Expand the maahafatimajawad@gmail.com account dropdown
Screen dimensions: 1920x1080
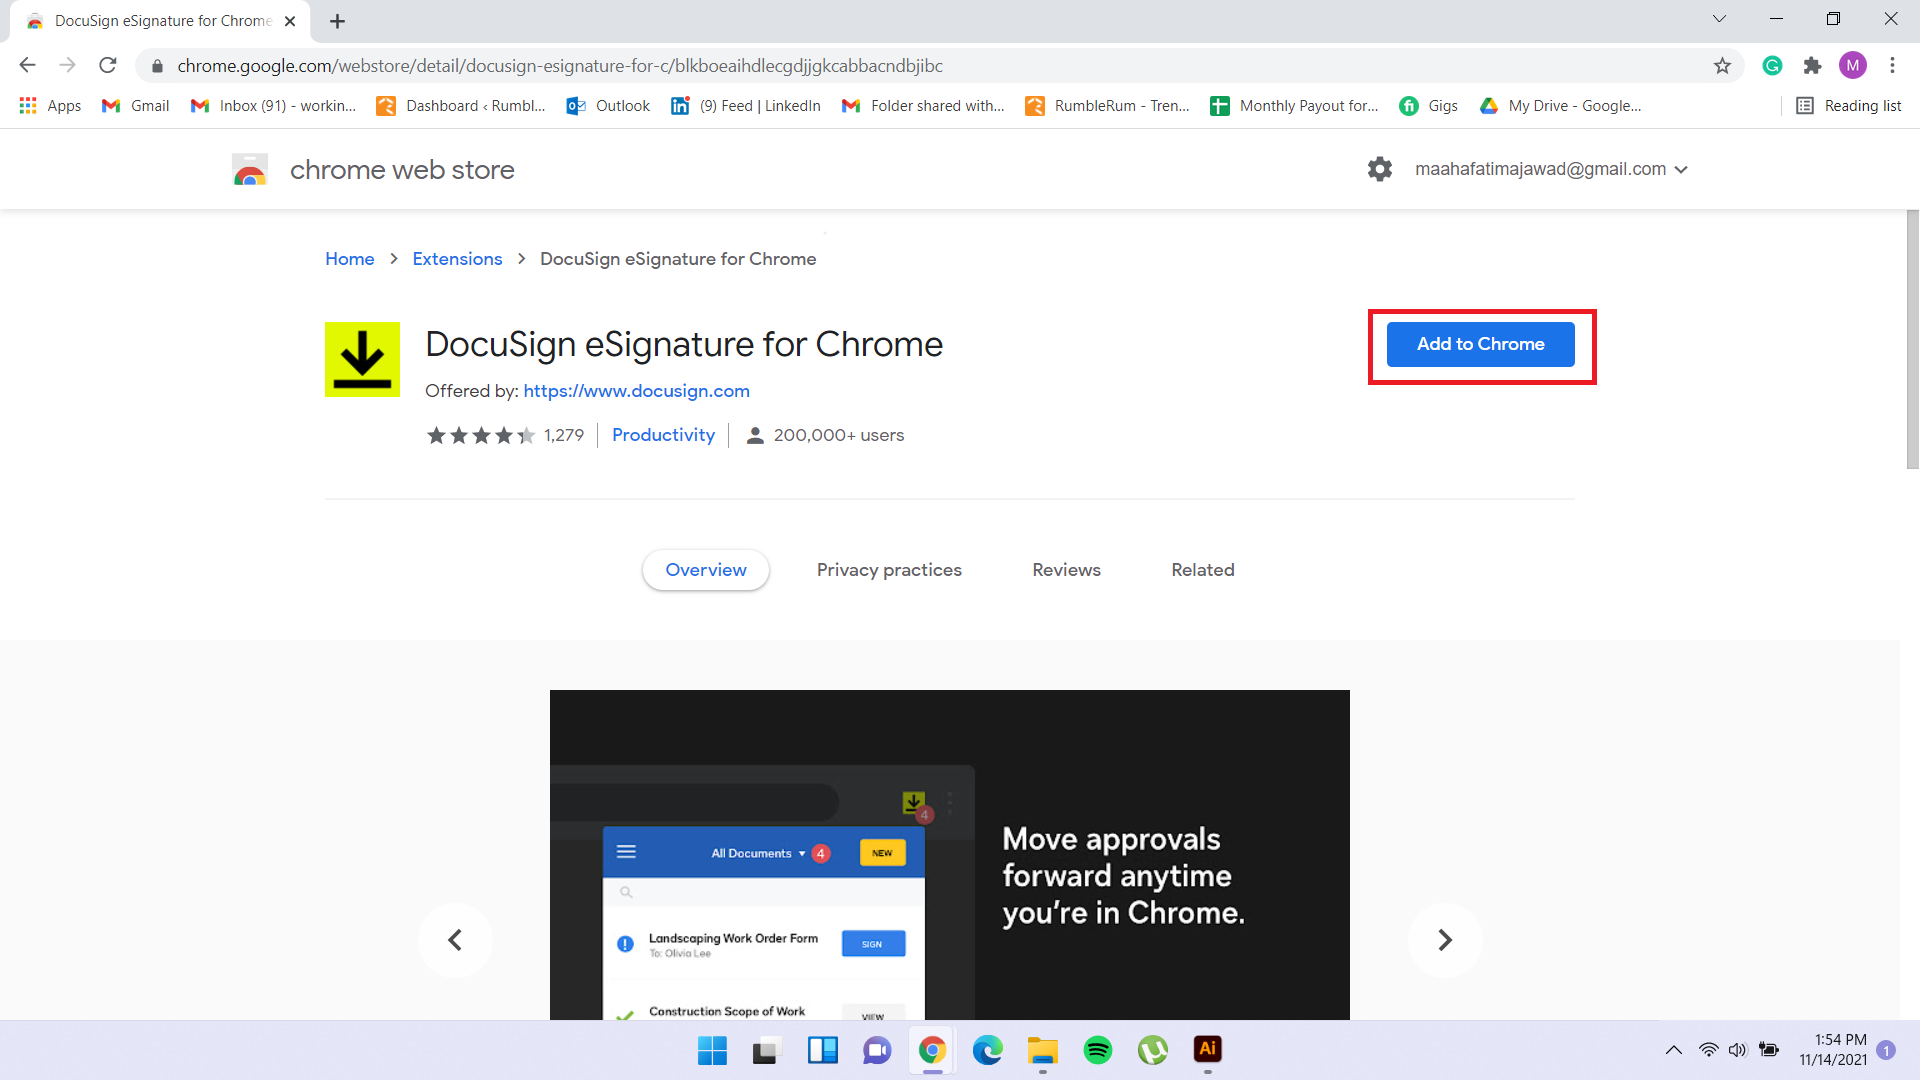coord(1551,169)
